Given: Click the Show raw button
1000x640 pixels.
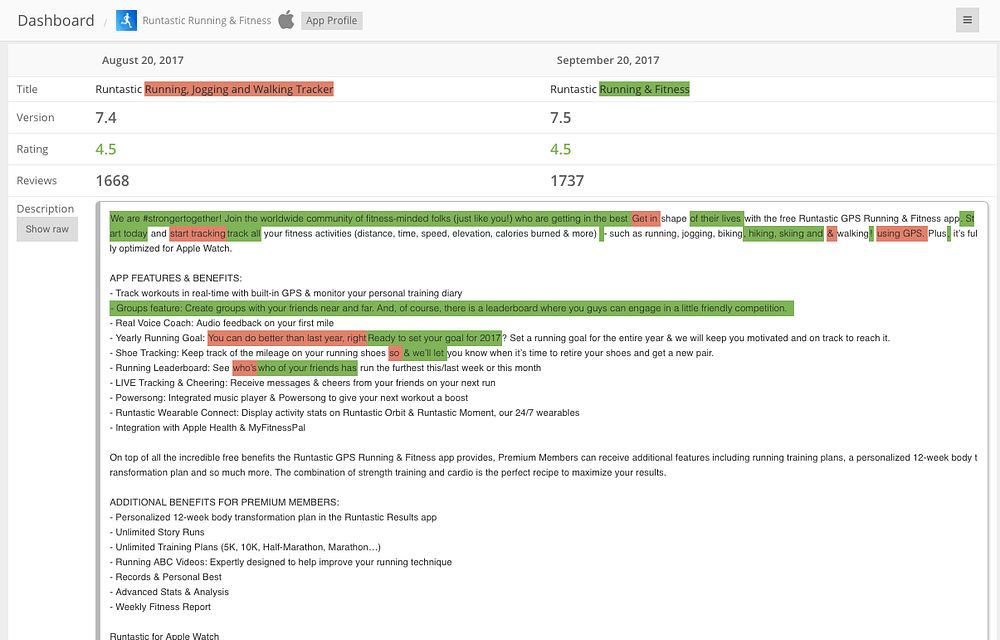Looking at the screenshot, I should 47,229.
